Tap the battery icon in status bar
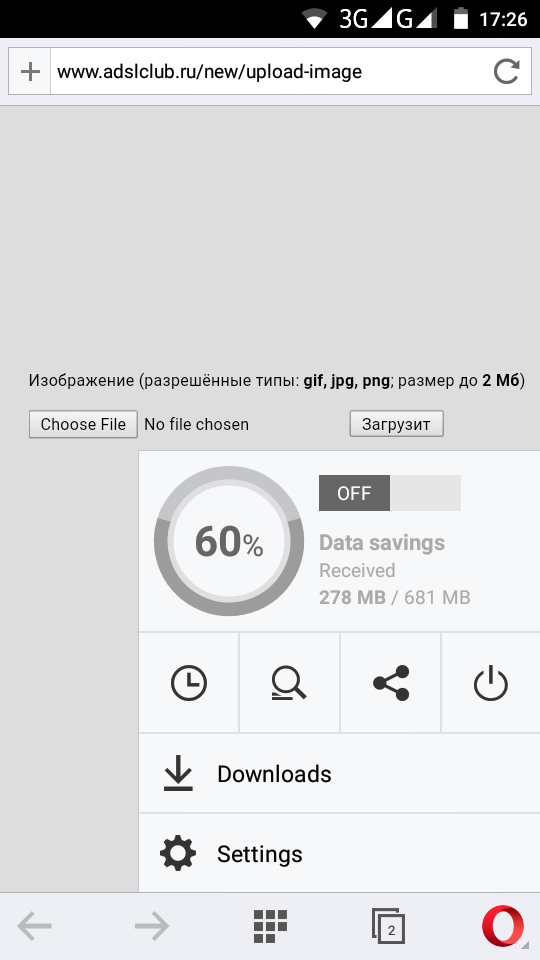The width and height of the screenshot is (540, 960). 460,19
